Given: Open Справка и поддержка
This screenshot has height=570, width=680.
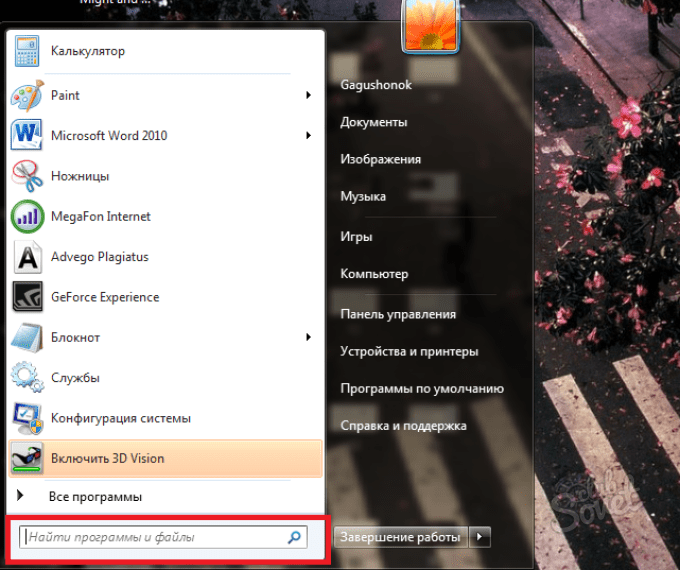Looking at the screenshot, I should point(403,426).
